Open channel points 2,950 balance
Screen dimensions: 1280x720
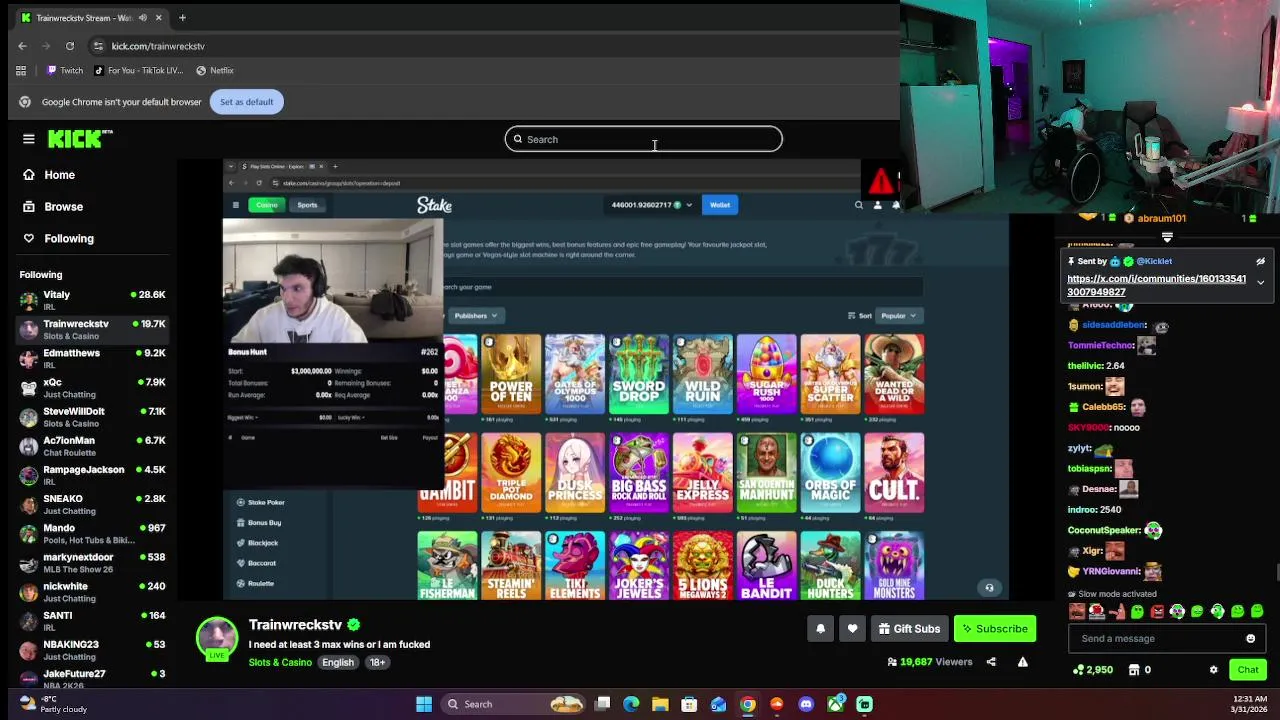tap(1092, 670)
